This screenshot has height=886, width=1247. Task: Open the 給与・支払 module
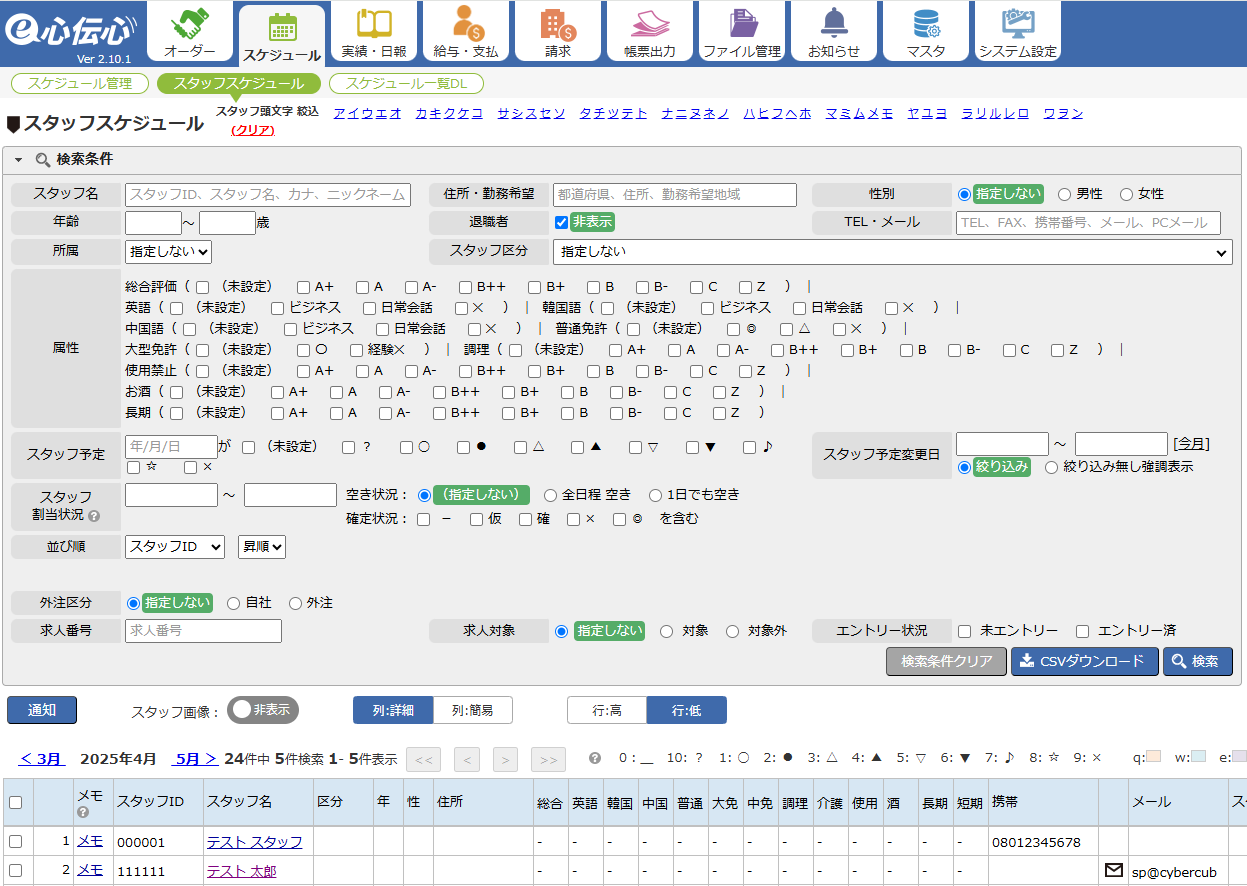(x=466, y=32)
